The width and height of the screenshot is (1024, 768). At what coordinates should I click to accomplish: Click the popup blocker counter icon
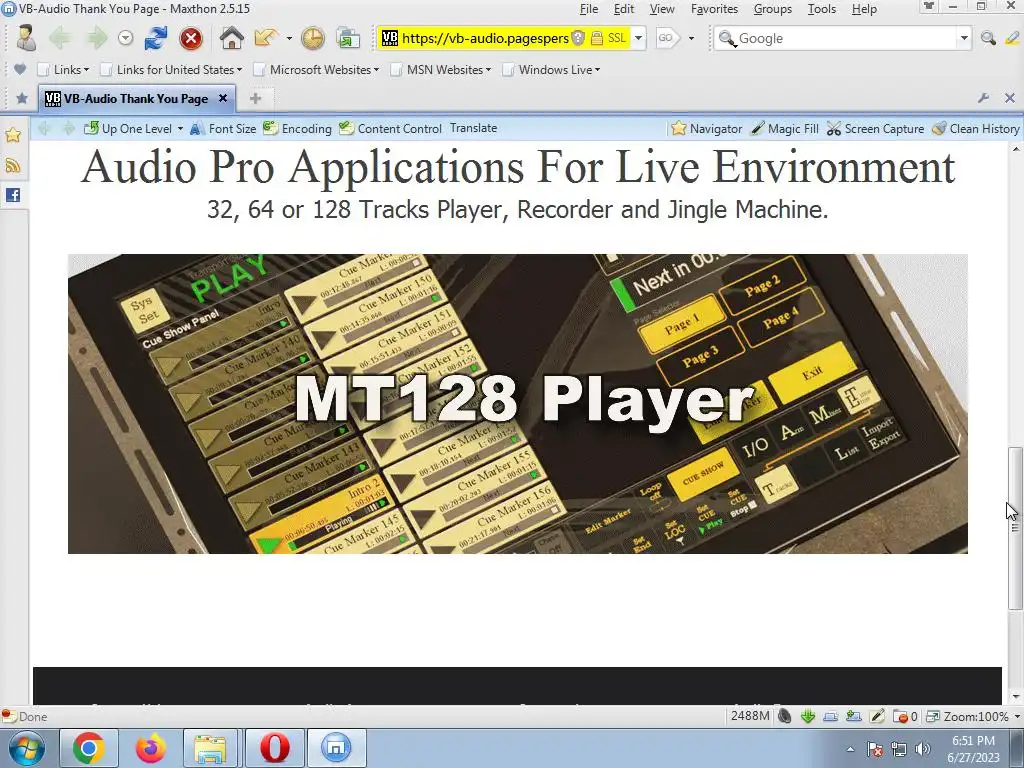tap(905, 716)
